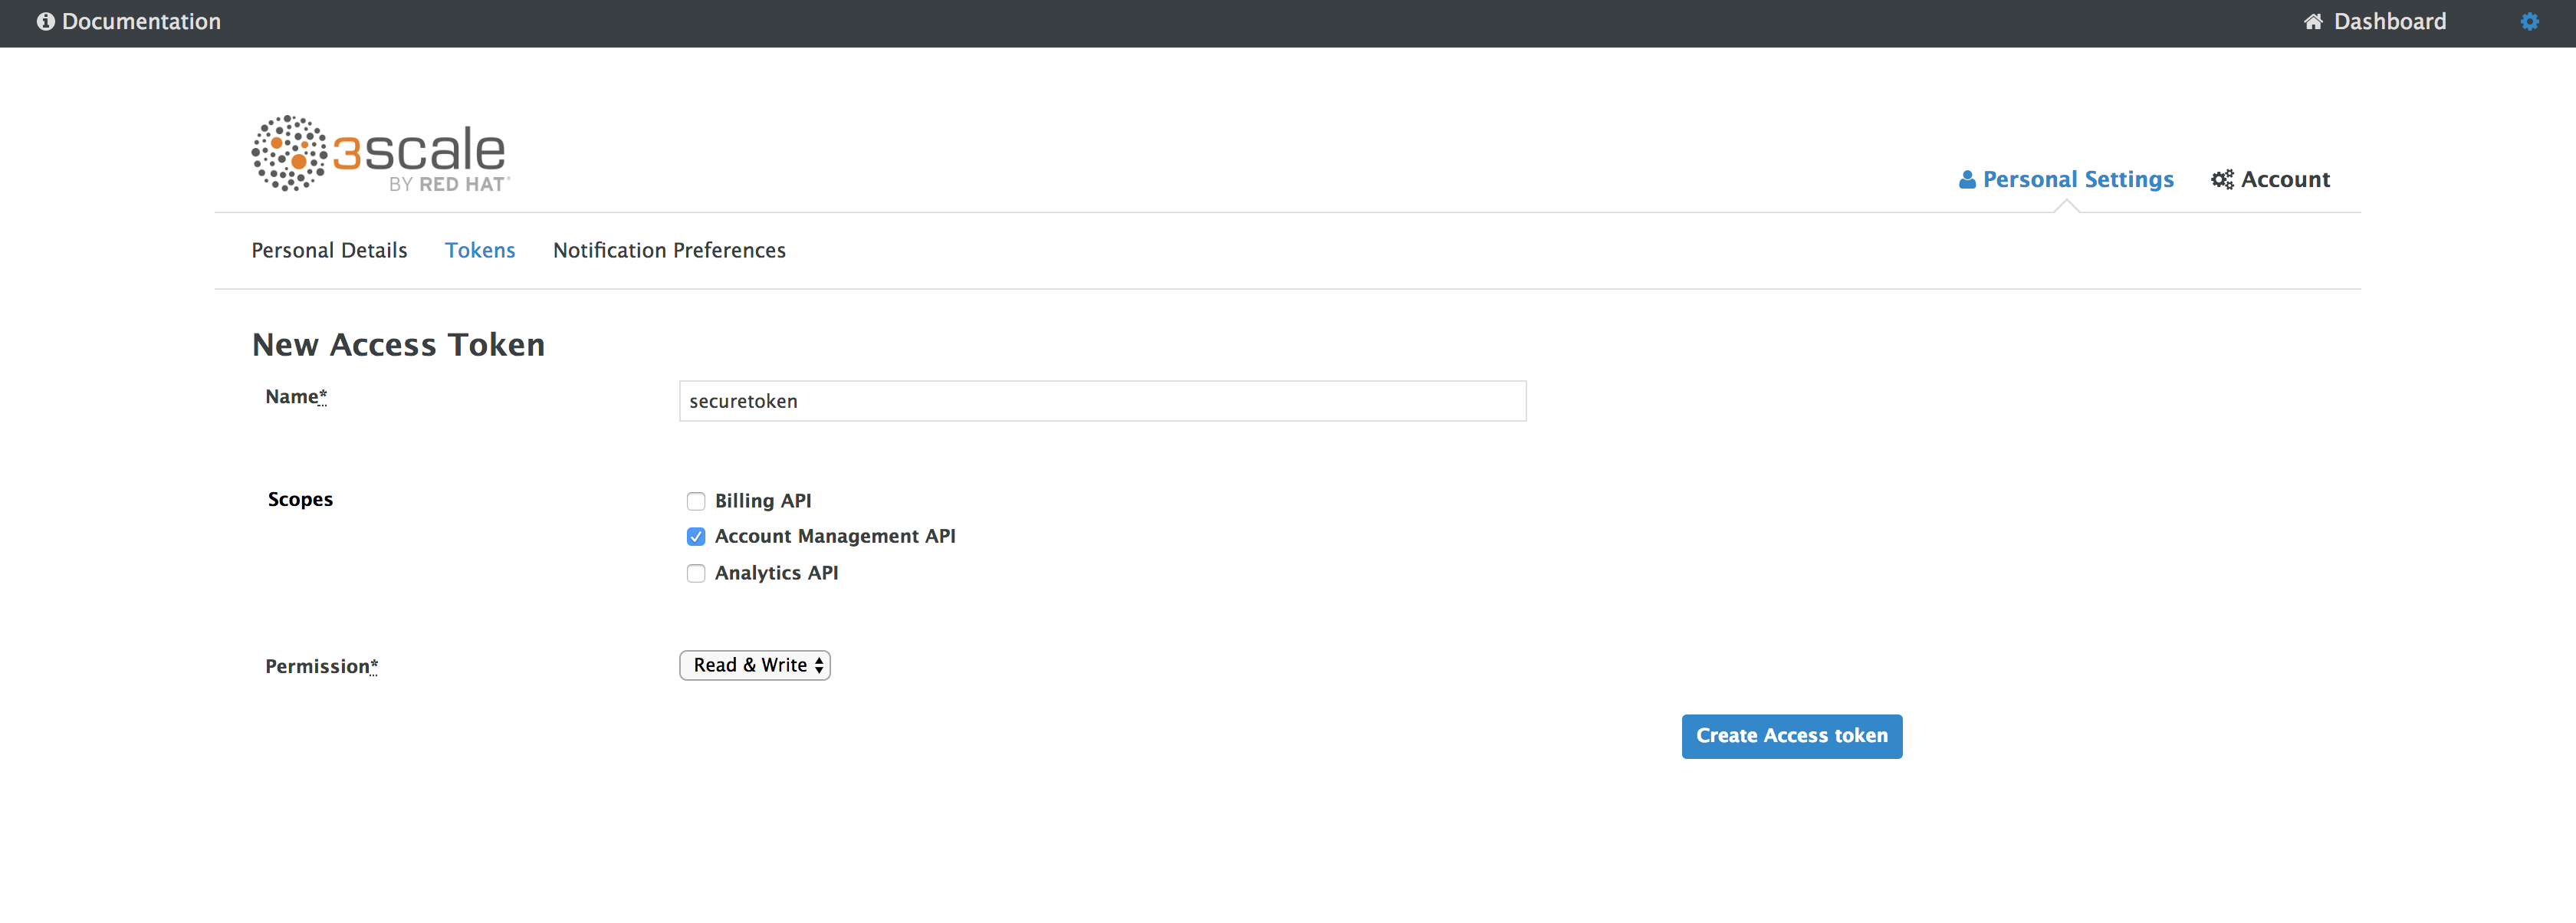Open the Account section
The image size is (2576, 923).
2270,180
